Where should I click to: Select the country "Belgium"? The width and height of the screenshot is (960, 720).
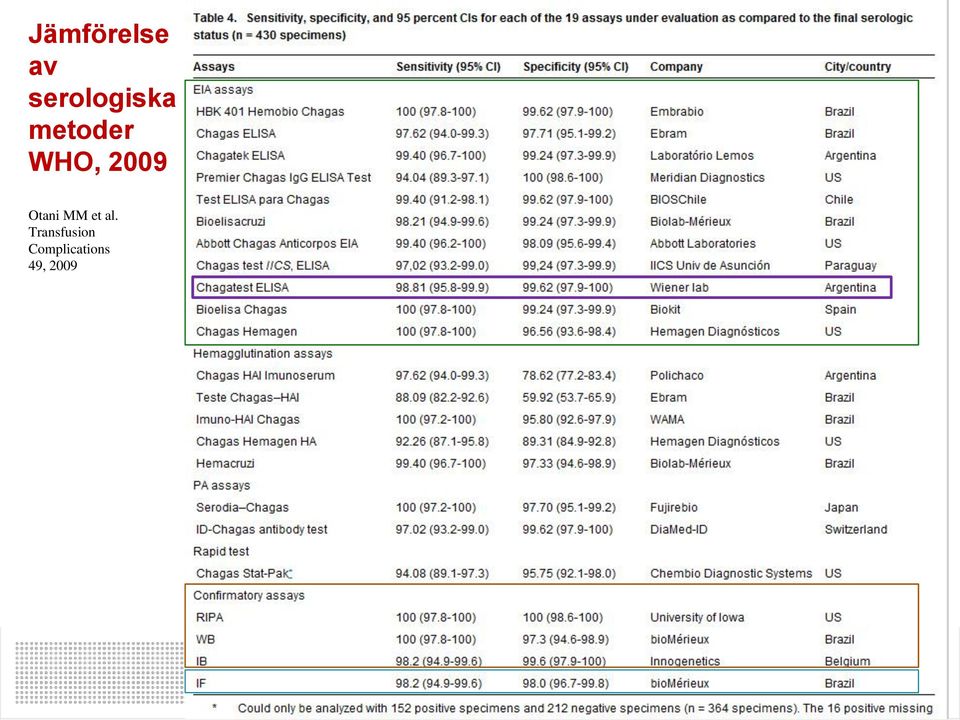point(847,662)
